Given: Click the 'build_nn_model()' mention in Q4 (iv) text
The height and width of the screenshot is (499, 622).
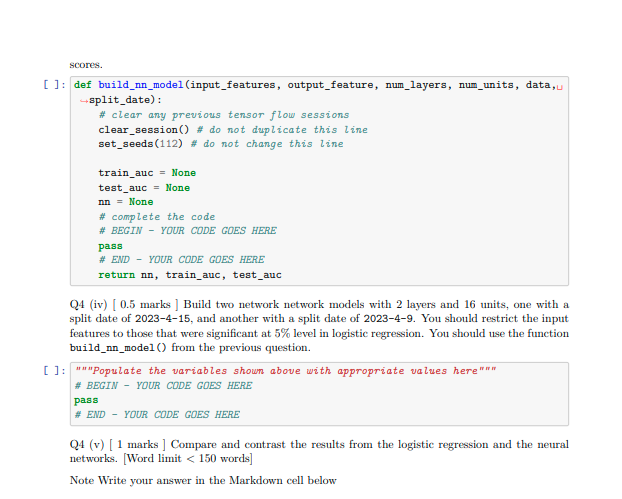Looking at the screenshot, I should pos(118,348).
